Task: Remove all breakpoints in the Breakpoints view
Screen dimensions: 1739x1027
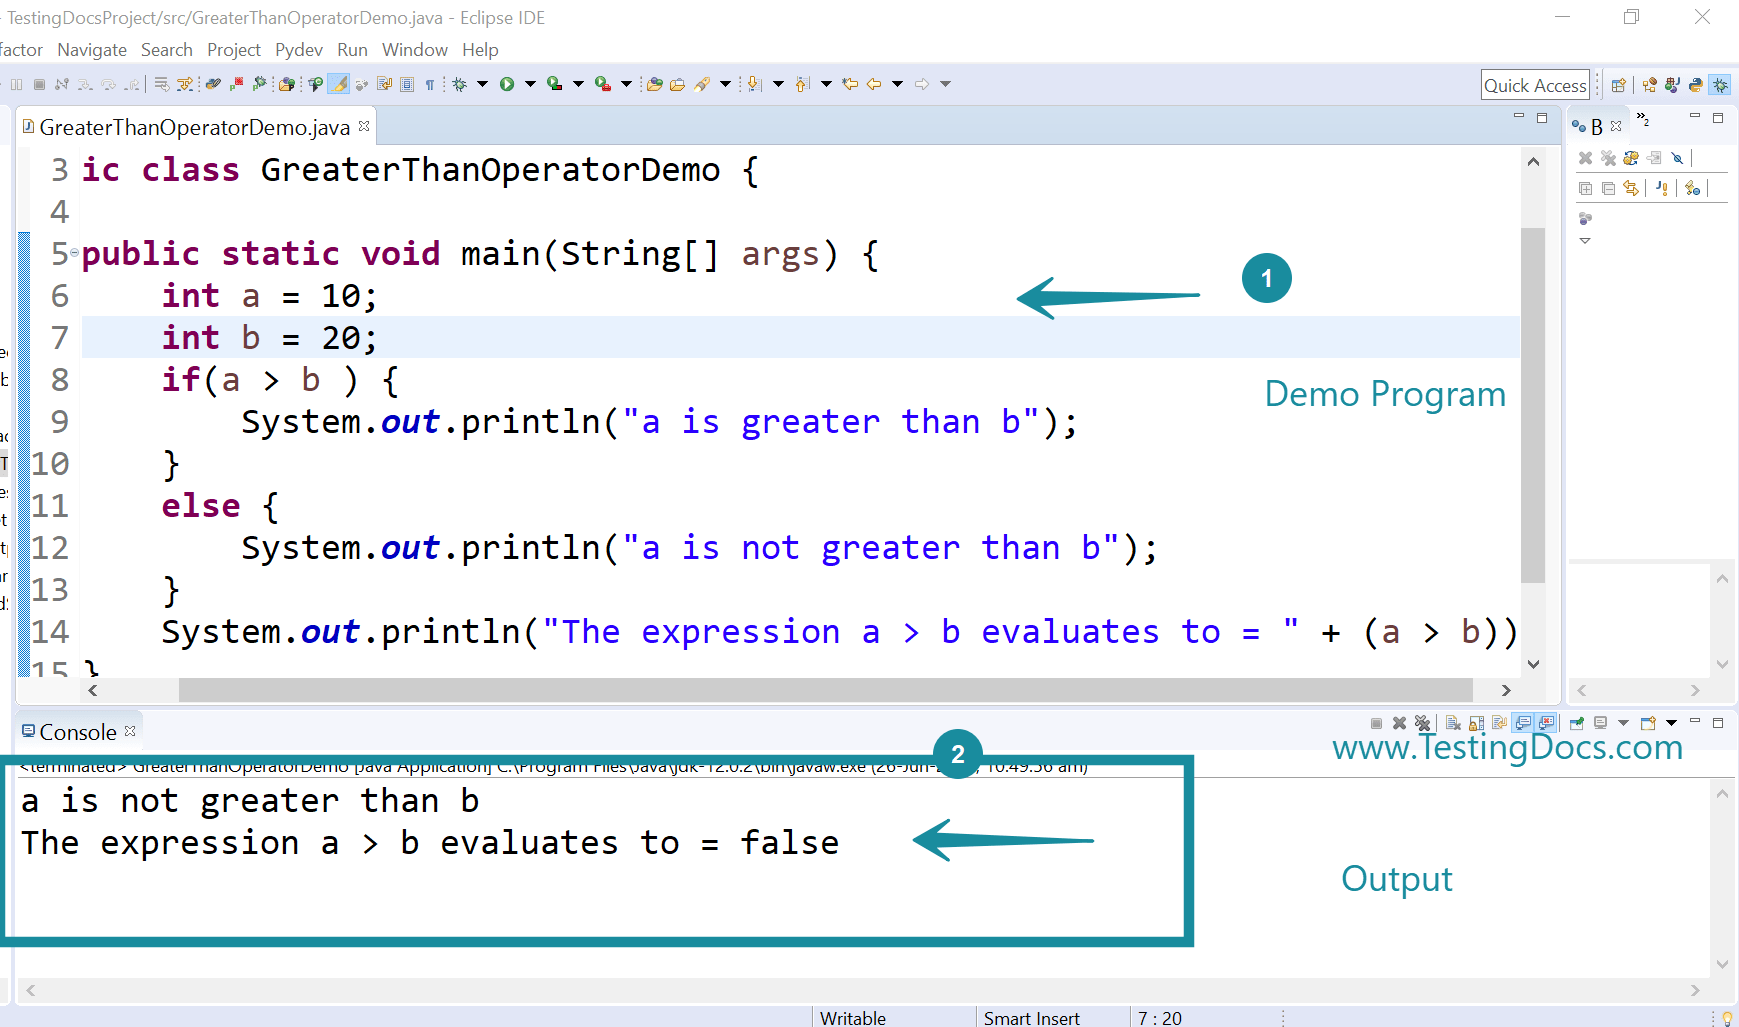Action: coord(1608,158)
